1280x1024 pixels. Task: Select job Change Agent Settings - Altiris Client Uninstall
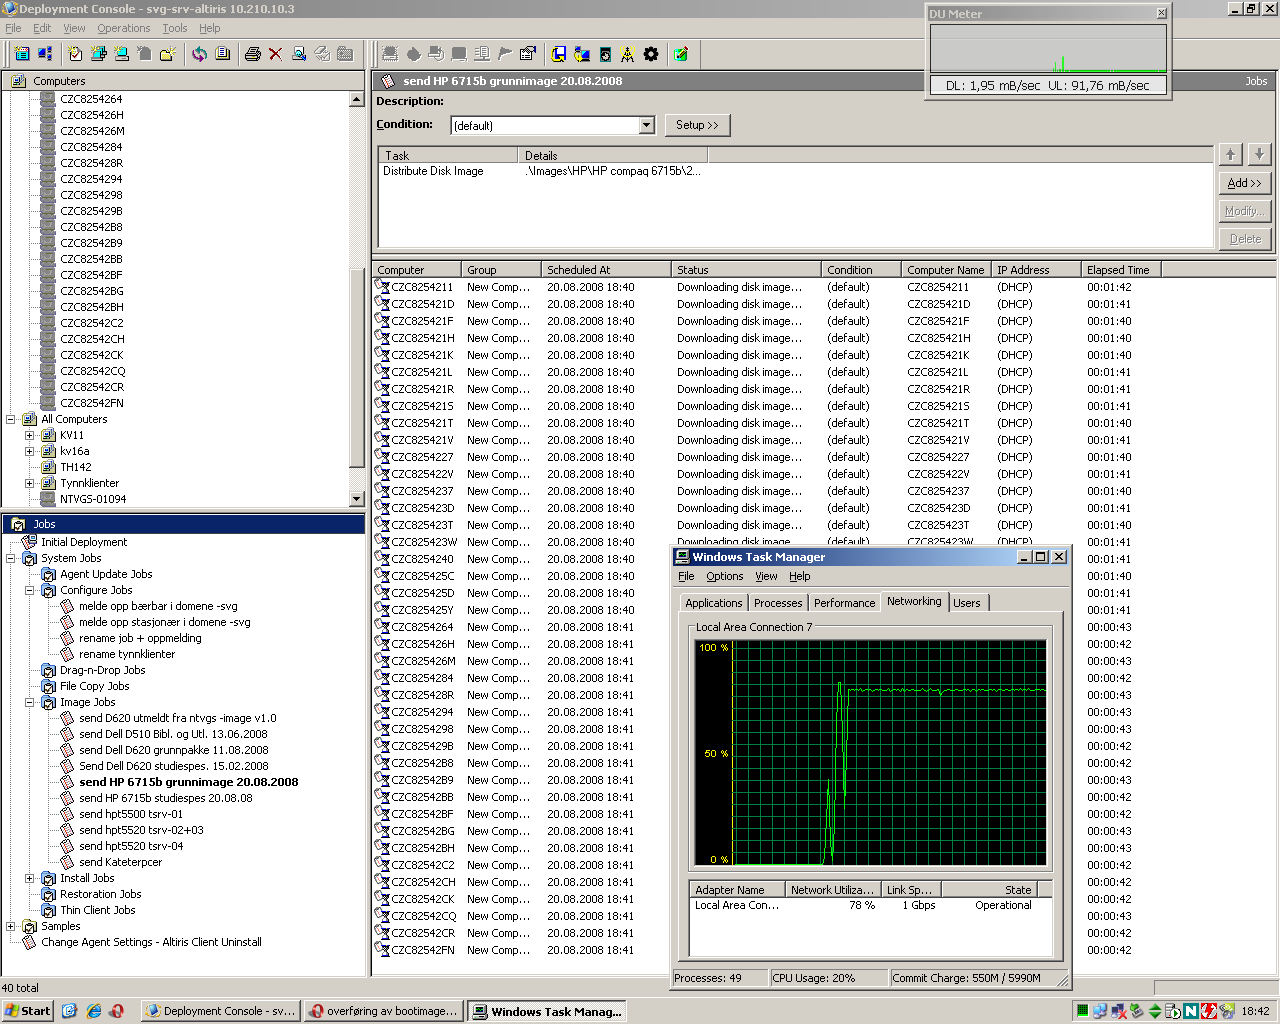[x=151, y=942]
